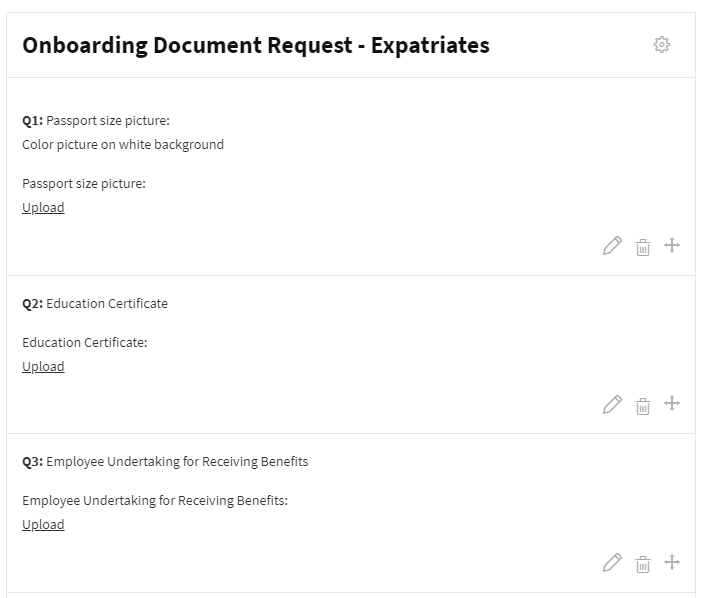The height and width of the screenshot is (598, 704).
Task: Delete Q3 Employee Undertaking question
Action: click(643, 564)
